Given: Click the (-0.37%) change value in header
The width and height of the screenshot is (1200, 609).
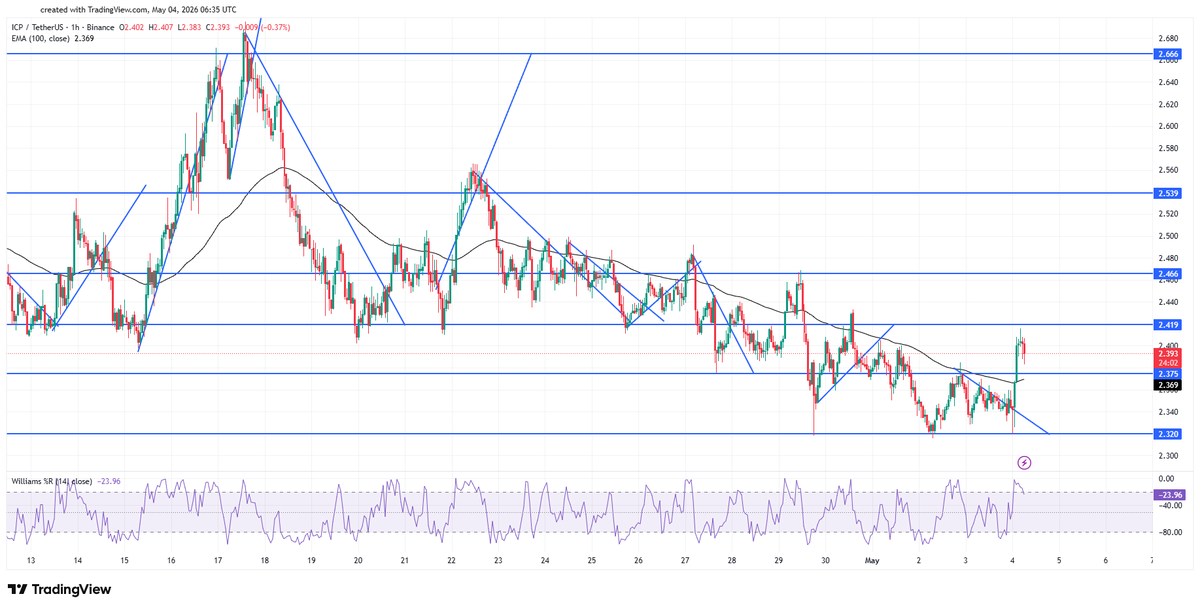Looking at the screenshot, I should pos(274,28).
